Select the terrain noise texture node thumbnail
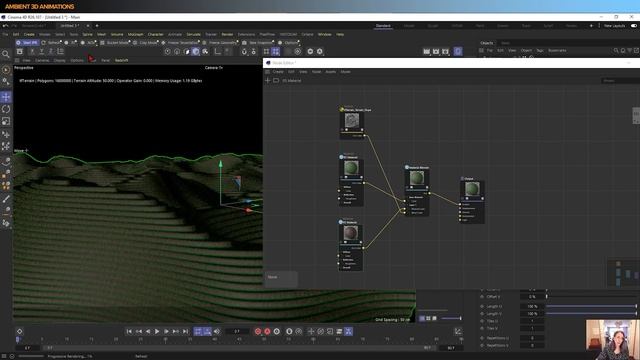 (x=351, y=120)
